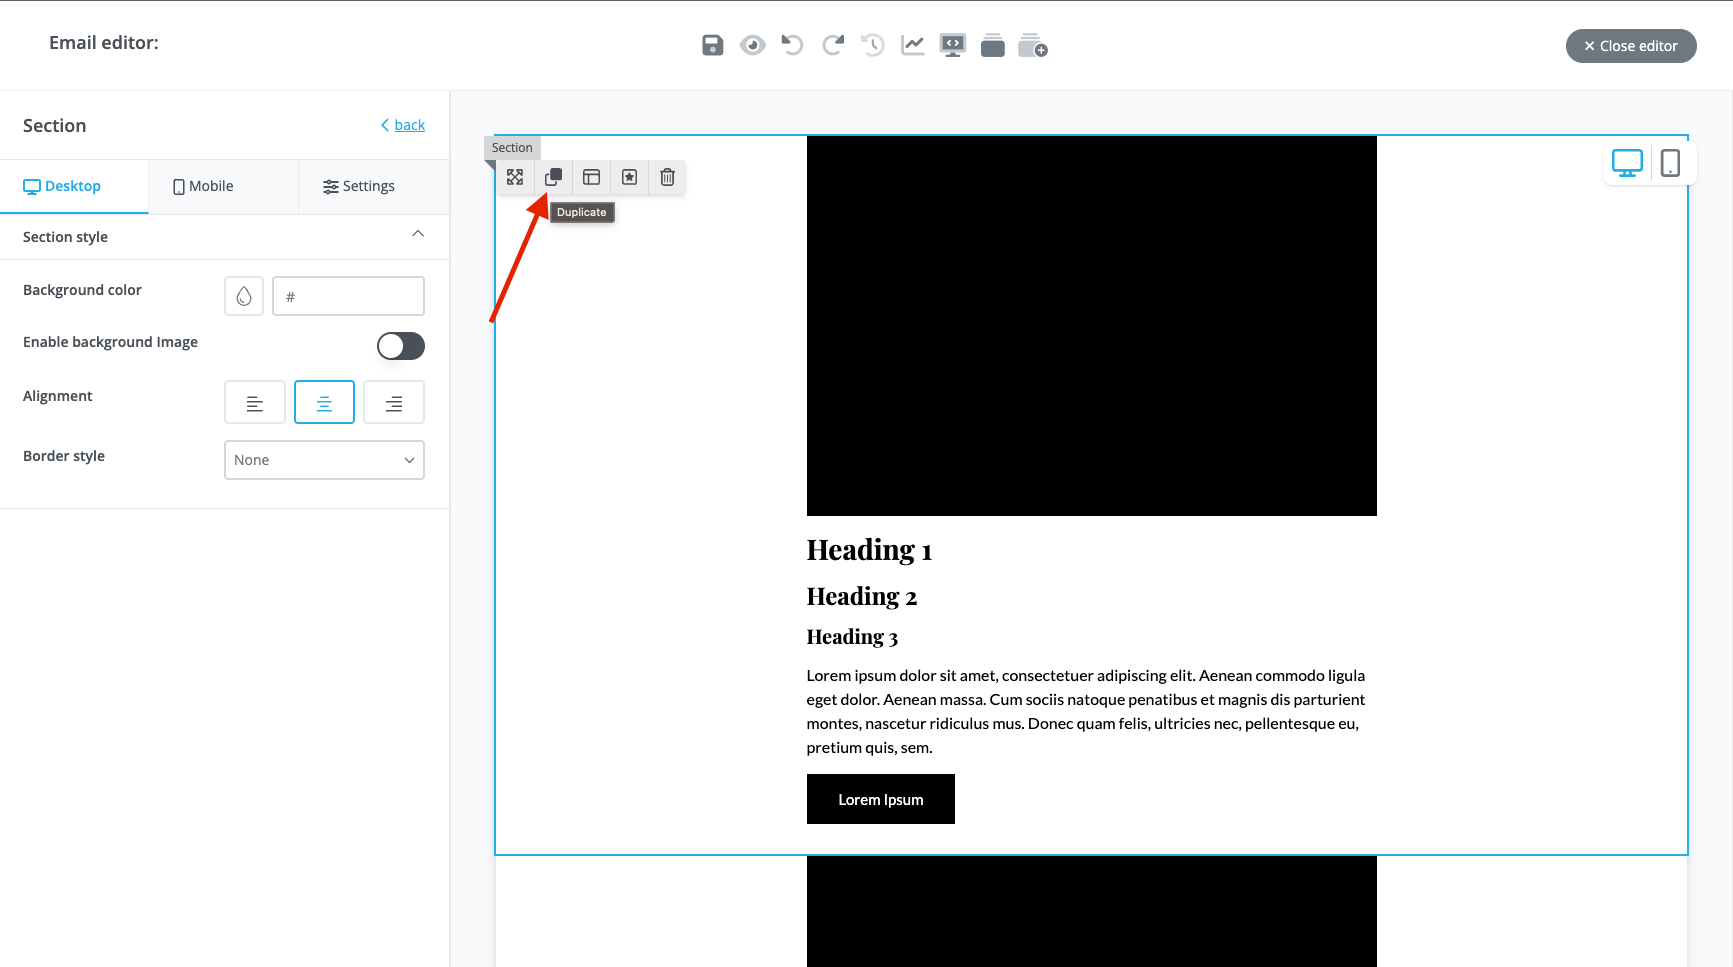The image size is (1733, 967).
Task: Focus the background color hex field
Action: pyautogui.click(x=348, y=296)
